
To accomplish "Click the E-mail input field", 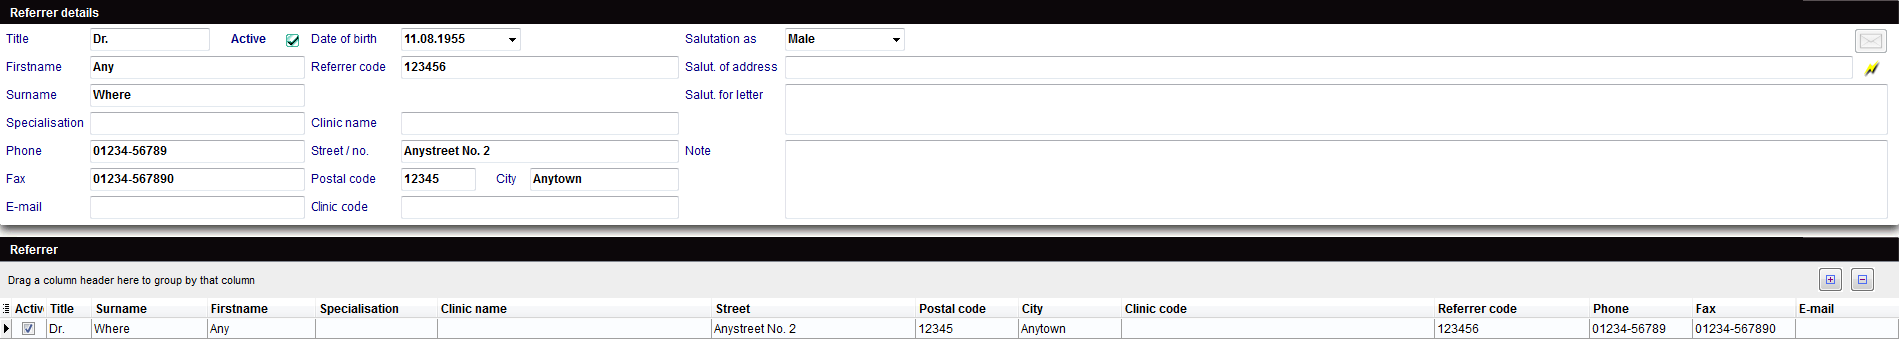I will [x=197, y=207].
